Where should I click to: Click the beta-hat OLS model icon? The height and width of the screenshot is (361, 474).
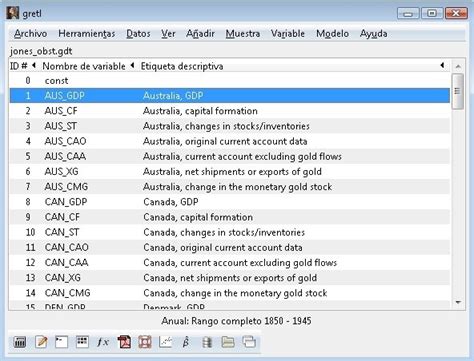click(186, 342)
